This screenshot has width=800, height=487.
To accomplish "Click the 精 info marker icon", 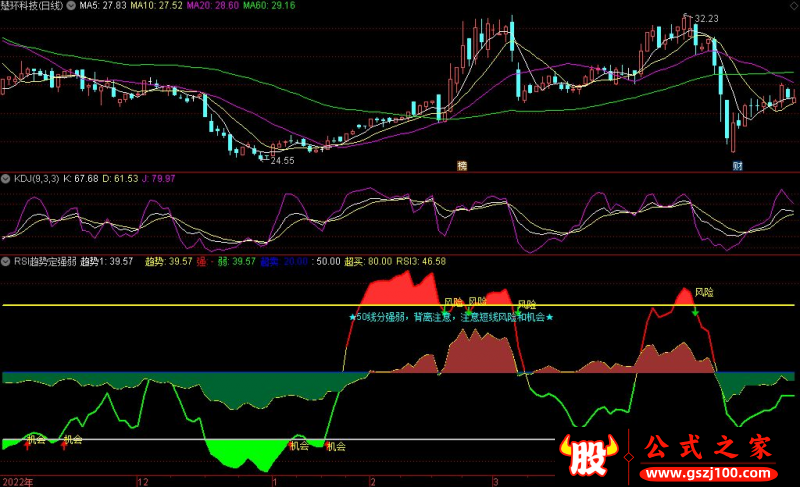I will click(461, 165).
